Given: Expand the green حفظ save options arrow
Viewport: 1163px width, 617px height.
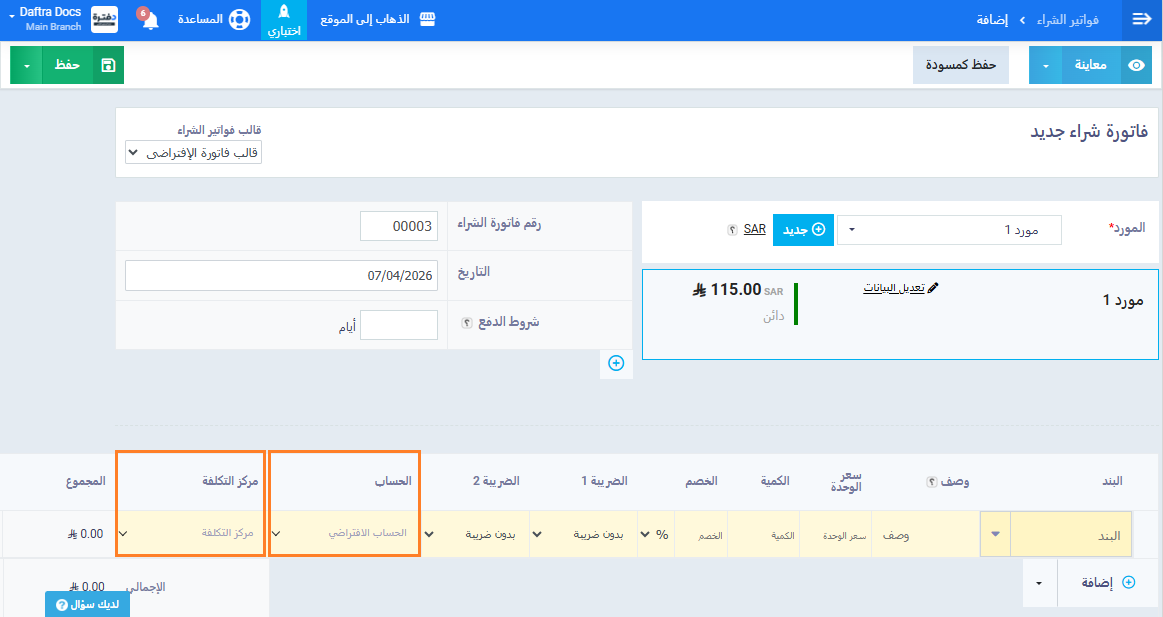Looking at the screenshot, I should point(26,65).
